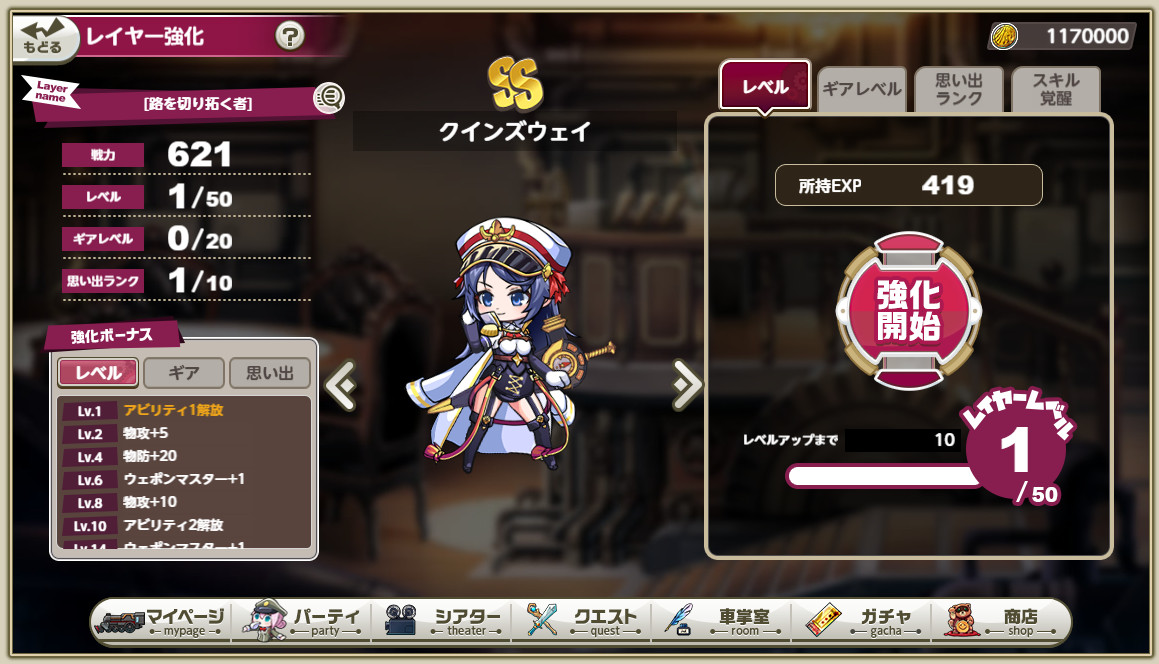Image resolution: width=1159 pixels, height=664 pixels.
Task: Open 車掌室 room feather pen icon
Action: pyautogui.click(x=679, y=620)
